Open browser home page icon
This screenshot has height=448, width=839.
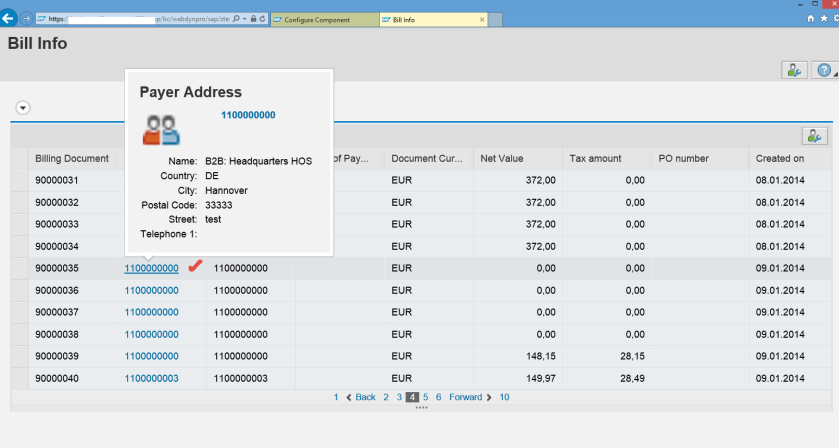[811, 19]
